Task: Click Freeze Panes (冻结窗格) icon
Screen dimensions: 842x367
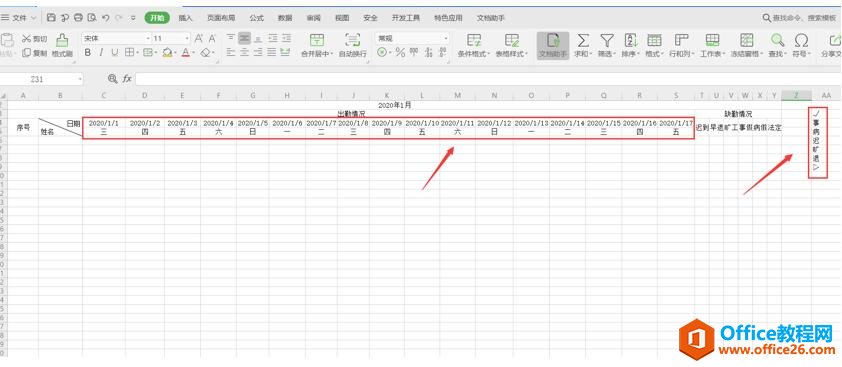Action: point(746,40)
